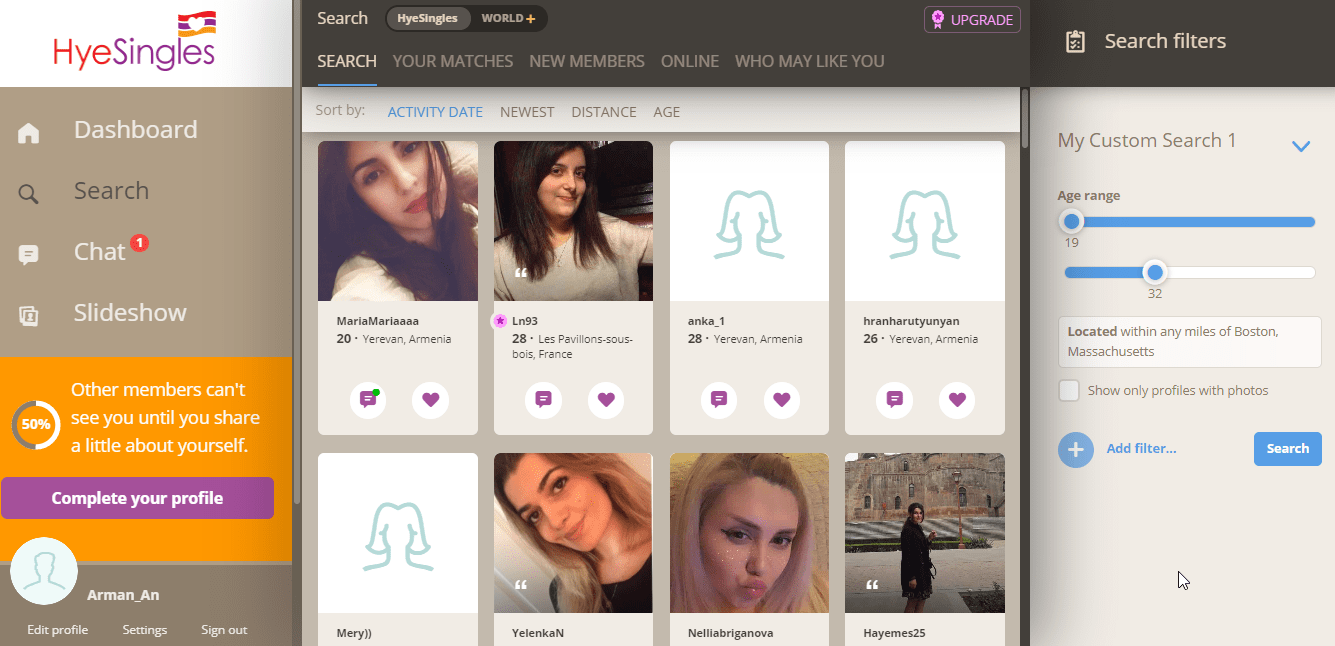Click the blue Search button in filters

1288,449
